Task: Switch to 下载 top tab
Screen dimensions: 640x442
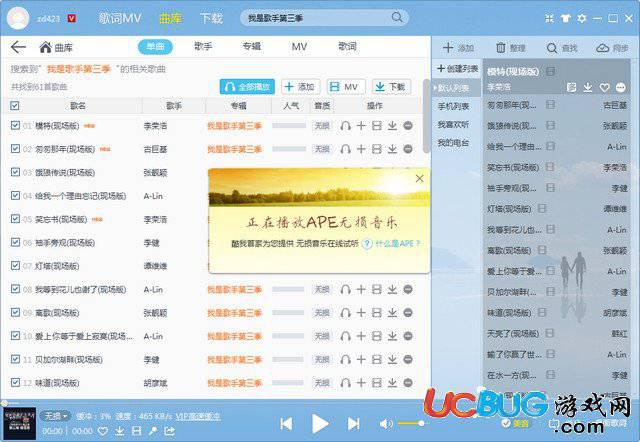Action: pyautogui.click(x=211, y=18)
